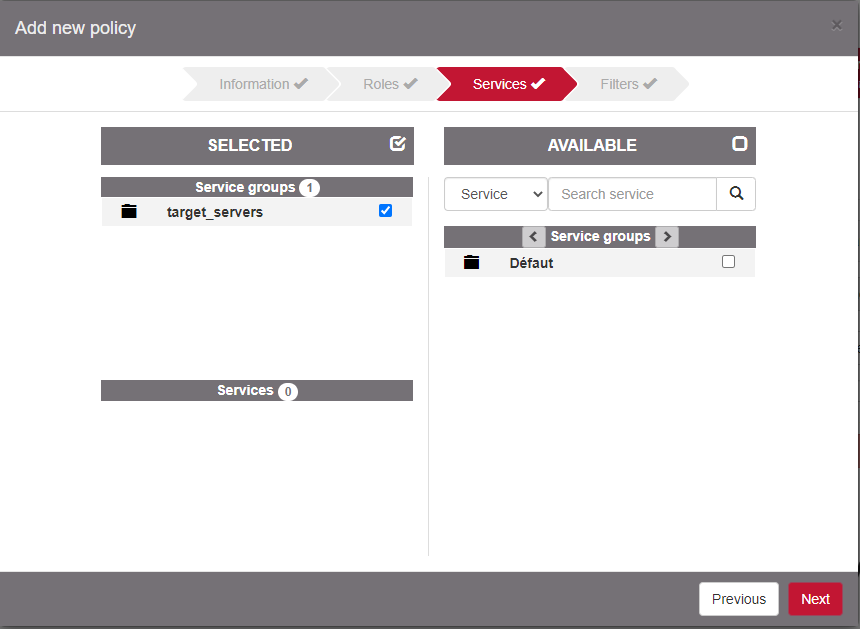The width and height of the screenshot is (860, 629).
Task: Close the Add new policy dialog
Action: click(x=836, y=26)
